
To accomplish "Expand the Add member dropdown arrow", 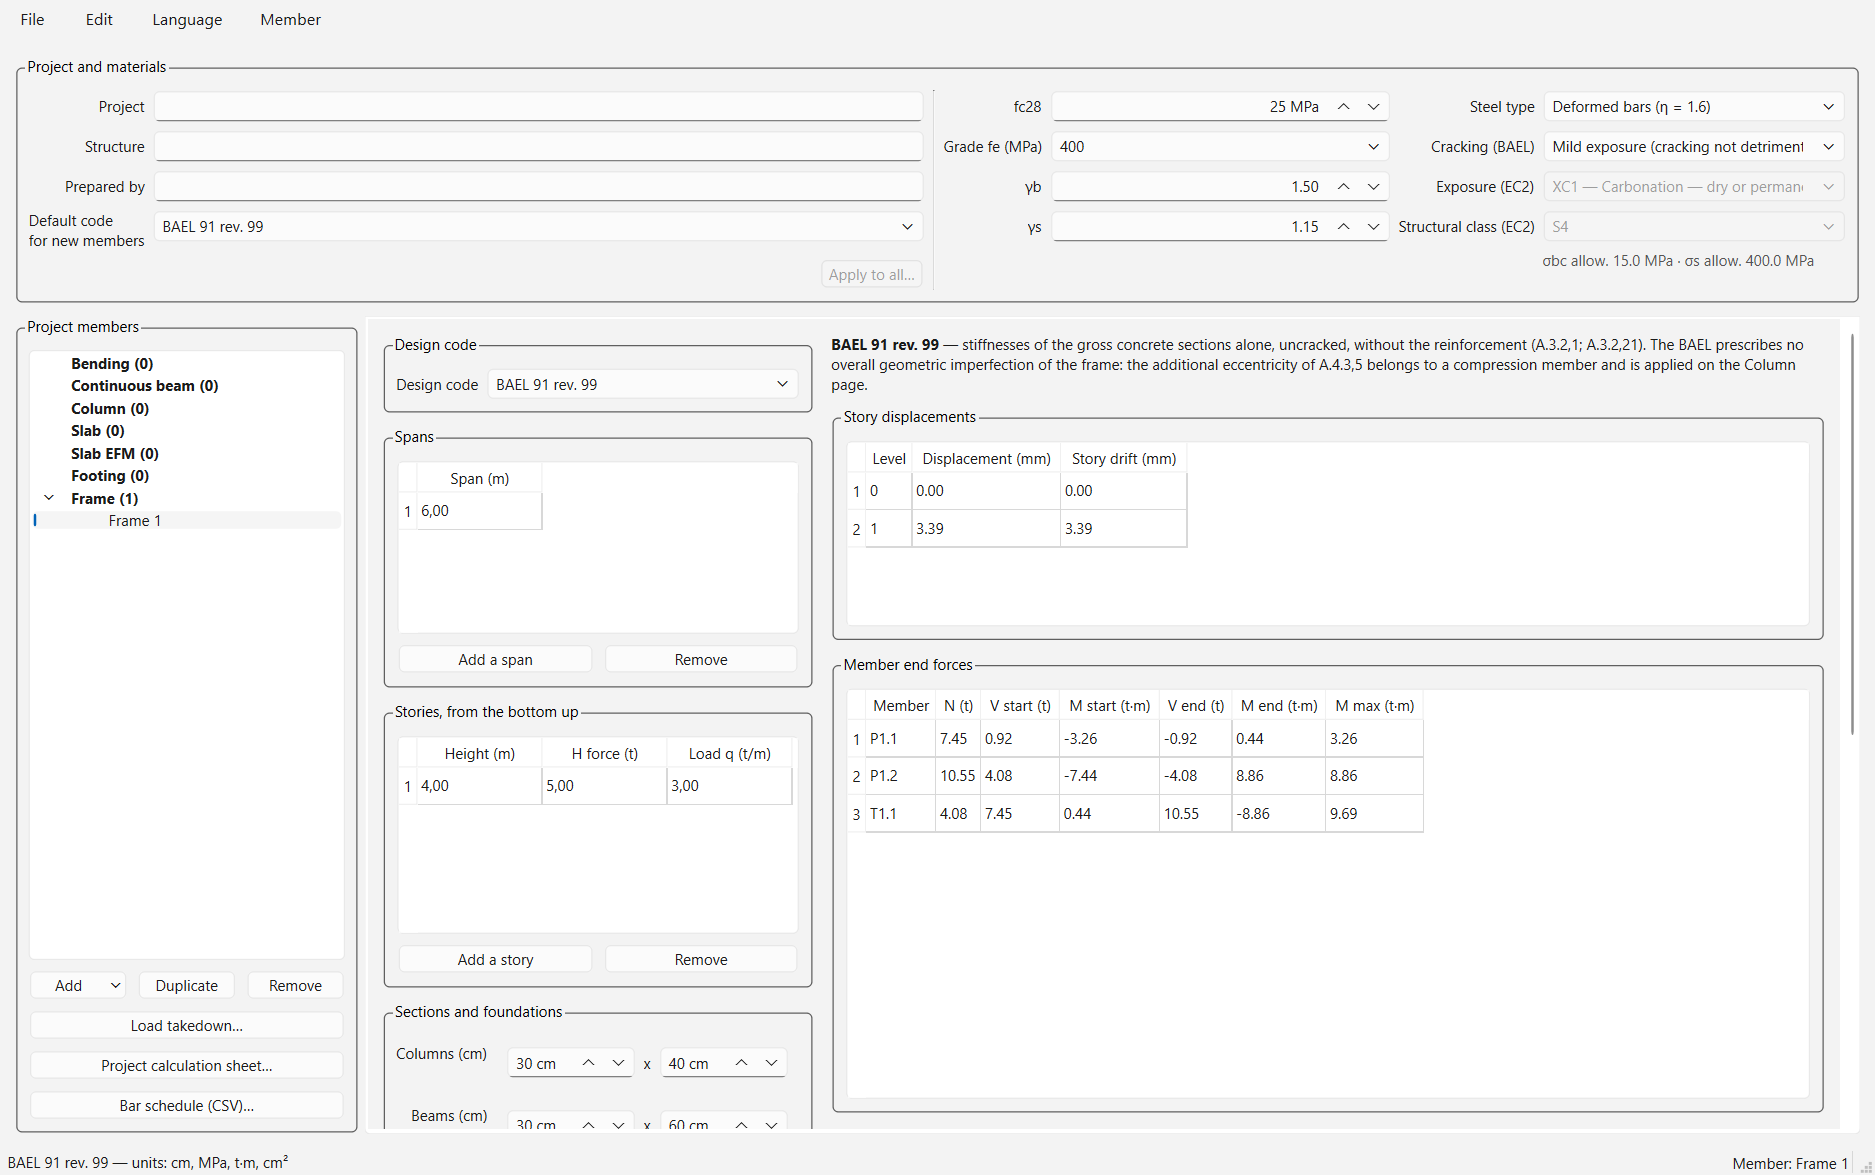I will [115, 986].
